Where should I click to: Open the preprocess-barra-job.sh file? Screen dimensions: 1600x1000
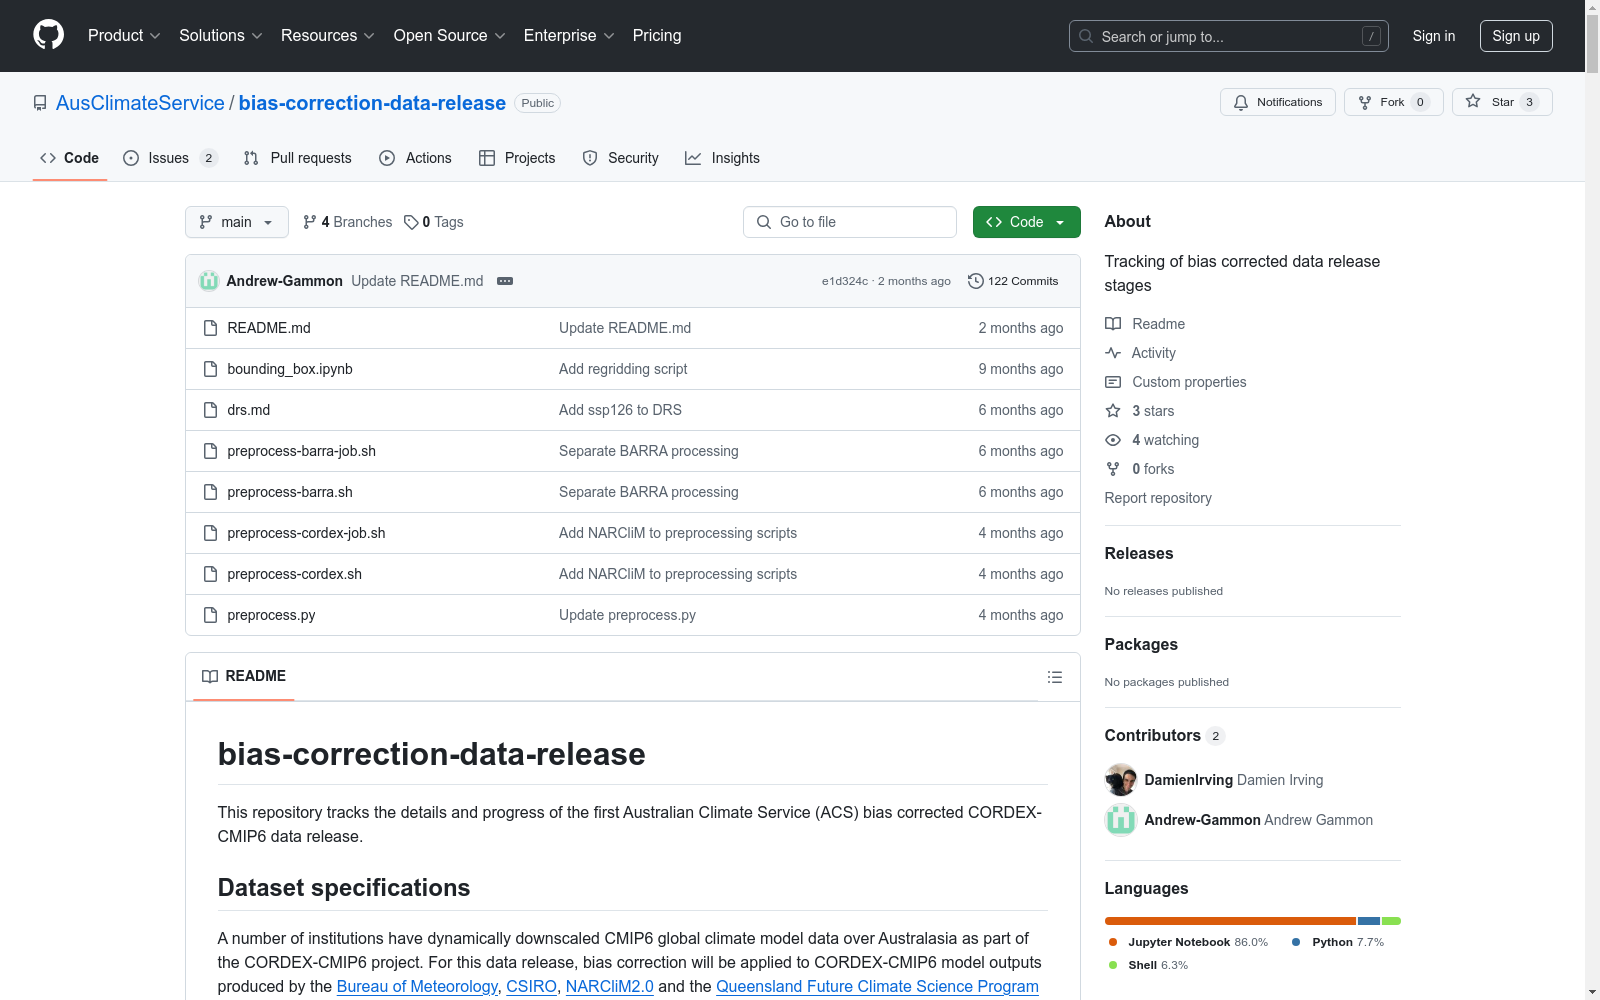point(301,451)
